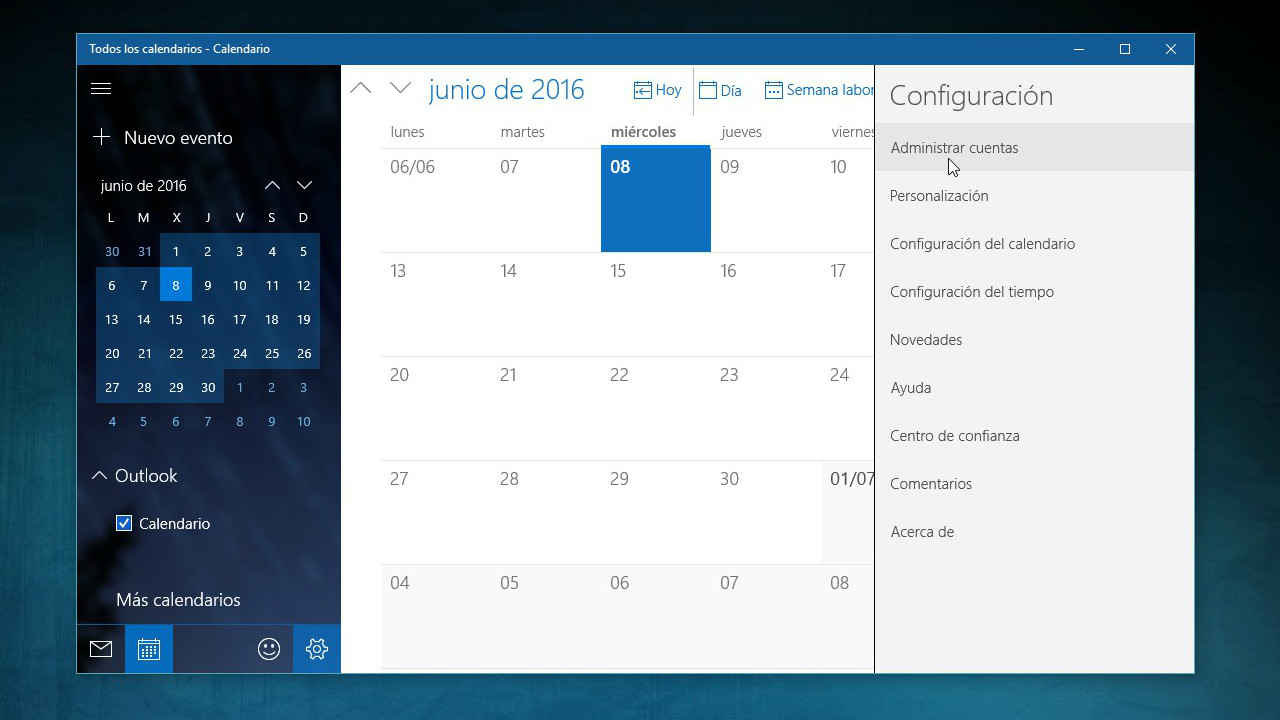
Task: Select day 8 in mini calendar
Action: tap(176, 285)
